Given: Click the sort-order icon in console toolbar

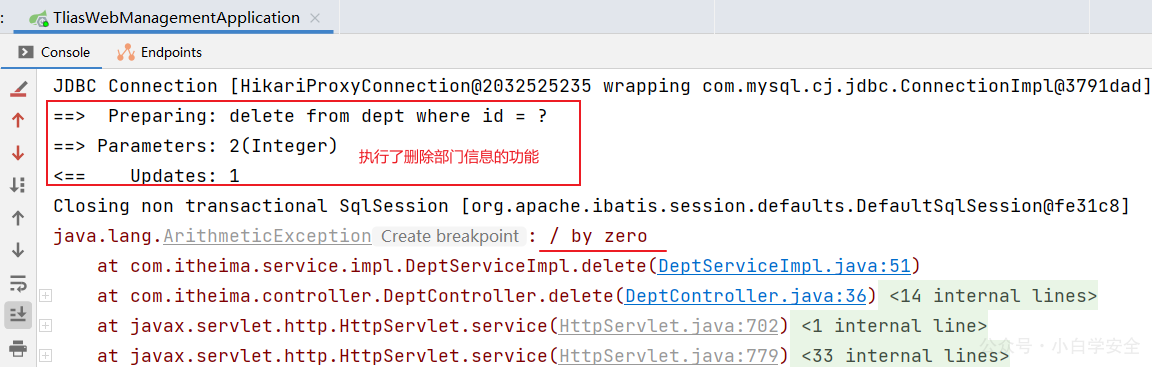Looking at the screenshot, I should click(18, 185).
